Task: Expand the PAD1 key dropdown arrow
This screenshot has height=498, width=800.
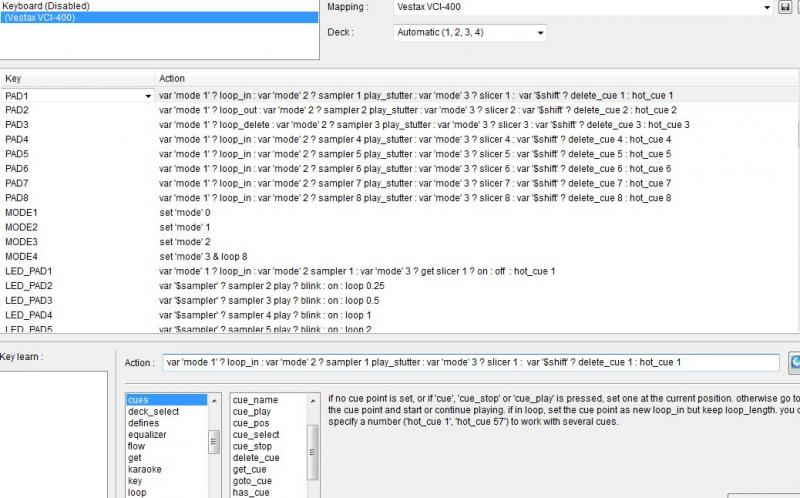Action: 148,96
